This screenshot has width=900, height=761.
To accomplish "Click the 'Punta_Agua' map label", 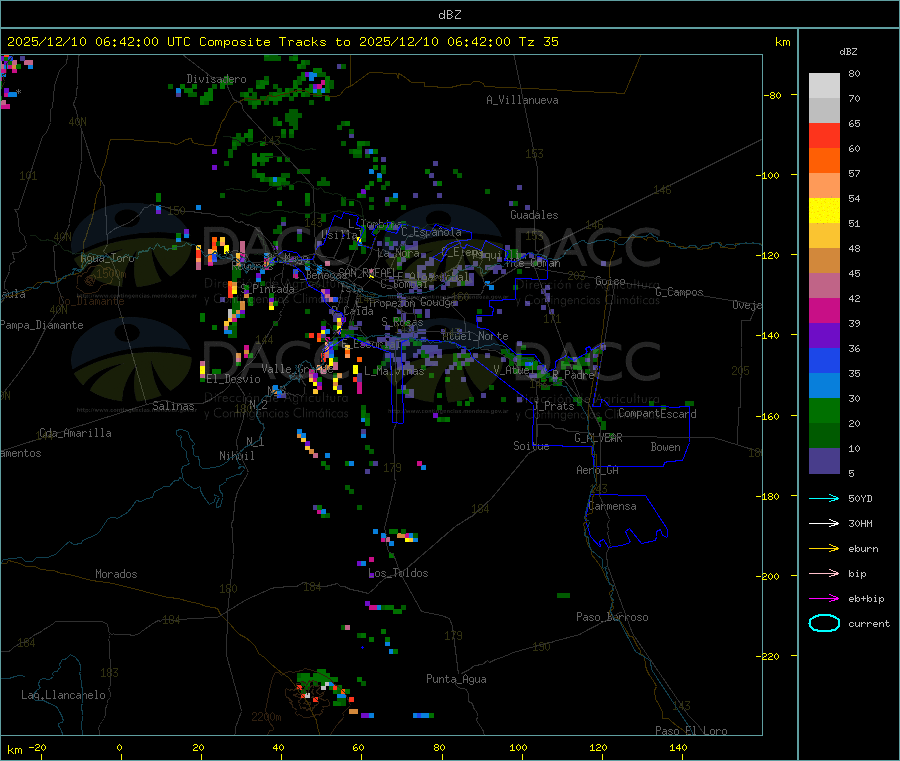I will point(456,679).
